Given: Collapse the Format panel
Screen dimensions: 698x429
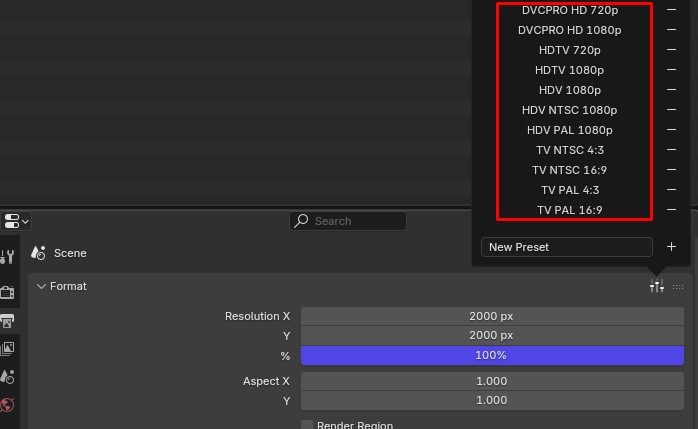Looking at the screenshot, I should [x=41, y=286].
